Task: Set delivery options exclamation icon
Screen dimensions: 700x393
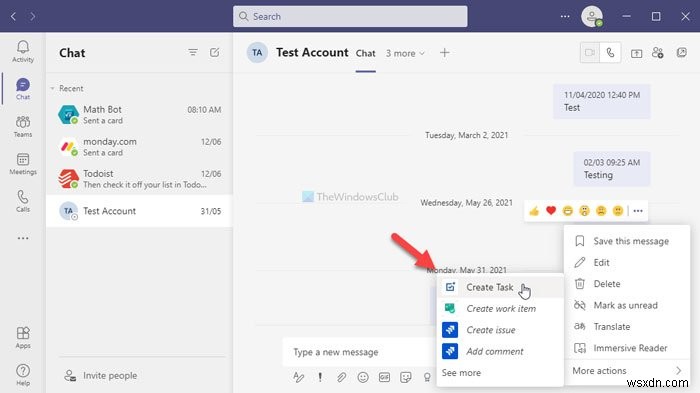Action: [320, 377]
